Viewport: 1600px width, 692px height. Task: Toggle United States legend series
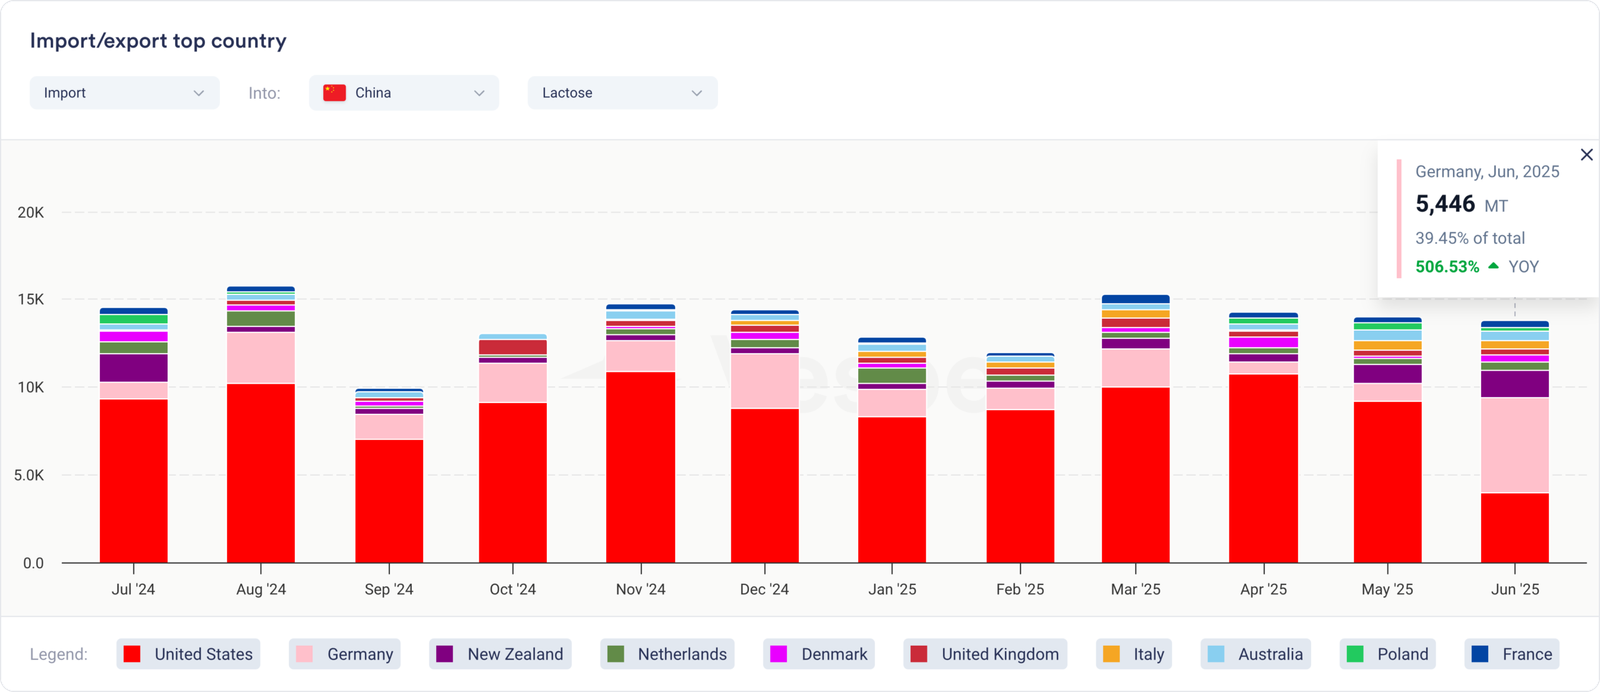click(188, 654)
